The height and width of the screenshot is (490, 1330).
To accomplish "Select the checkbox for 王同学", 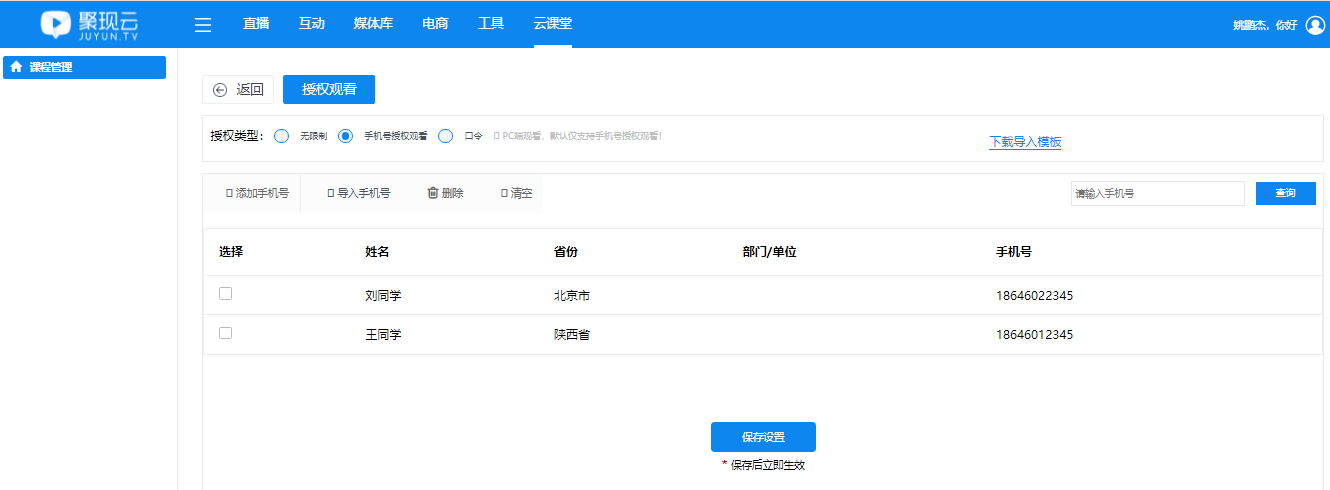I will [x=225, y=333].
